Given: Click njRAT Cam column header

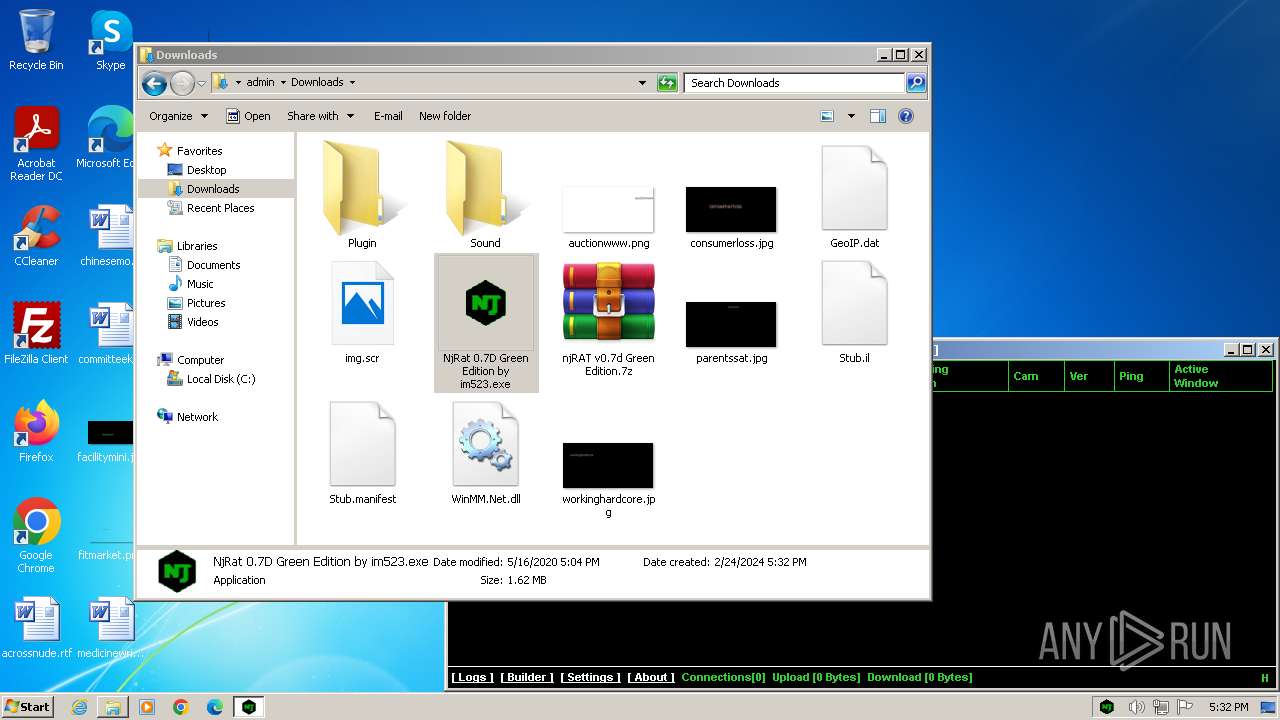Looking at the screenshot, I should coord(1035,376).
